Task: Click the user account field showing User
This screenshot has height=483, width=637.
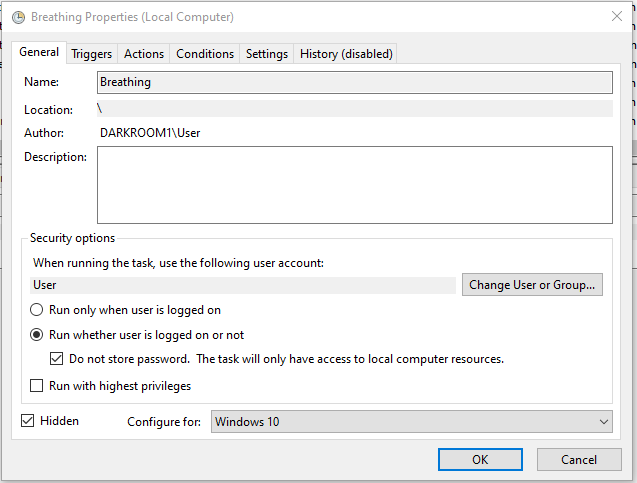Action: pos(243,285)
